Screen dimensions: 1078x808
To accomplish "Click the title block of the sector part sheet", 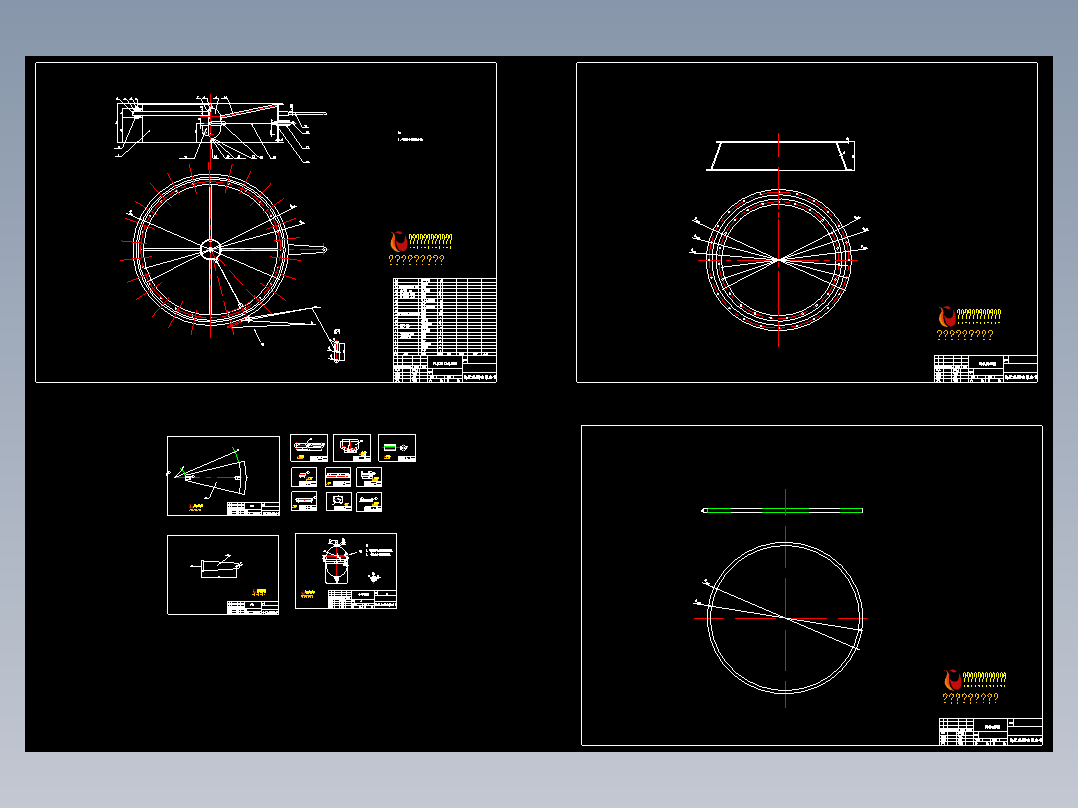I will (x=253, y=508).
